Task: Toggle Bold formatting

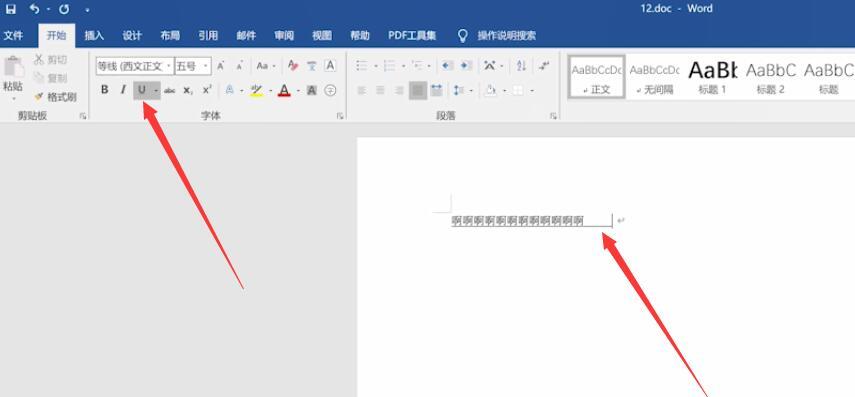Action: [105, 90]
